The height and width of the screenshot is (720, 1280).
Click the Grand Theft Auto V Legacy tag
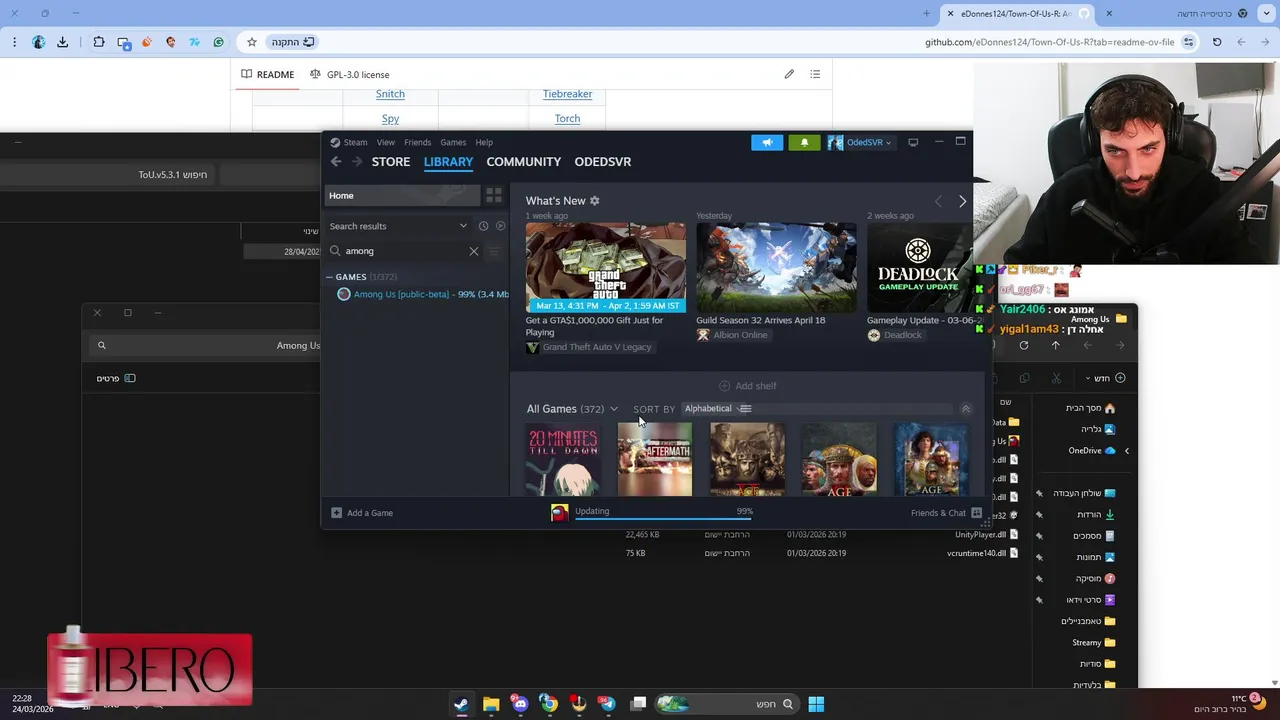coord(589,347)
